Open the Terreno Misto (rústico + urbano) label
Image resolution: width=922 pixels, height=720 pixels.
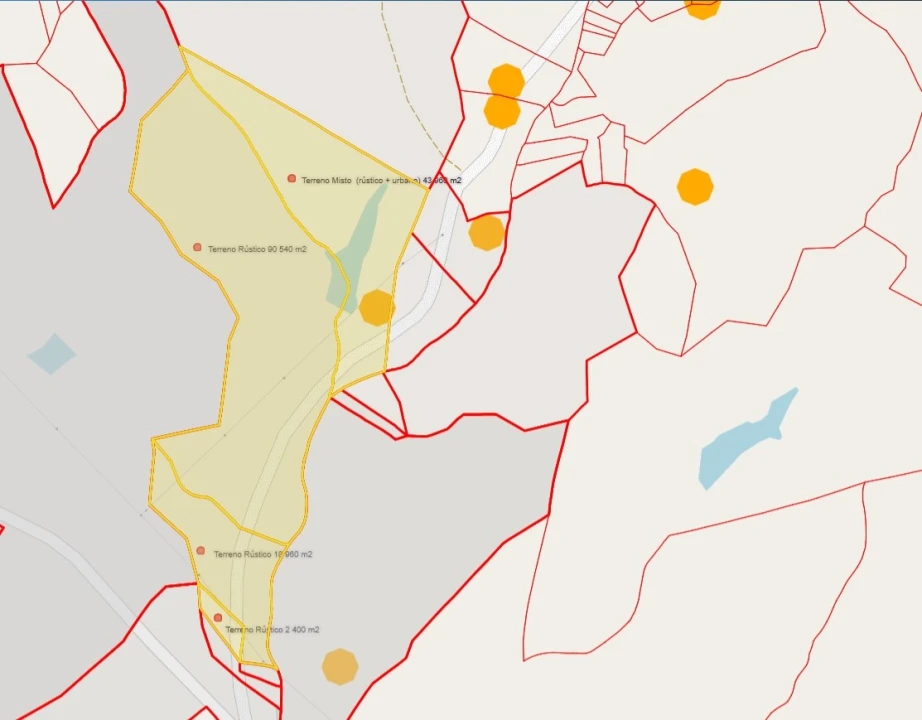[381, 180]
